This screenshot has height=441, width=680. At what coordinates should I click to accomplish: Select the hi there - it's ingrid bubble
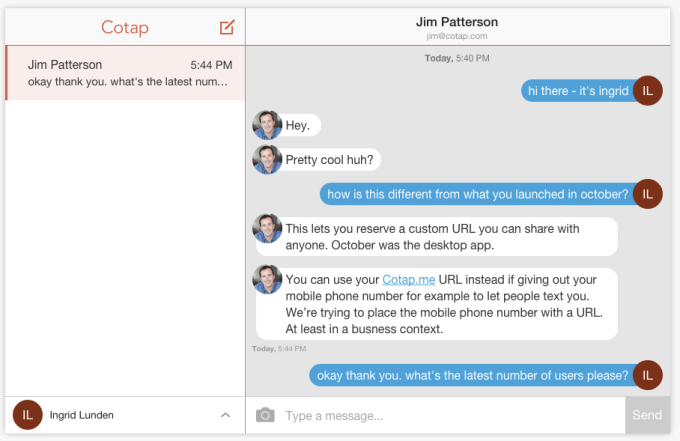coord(578,91)
